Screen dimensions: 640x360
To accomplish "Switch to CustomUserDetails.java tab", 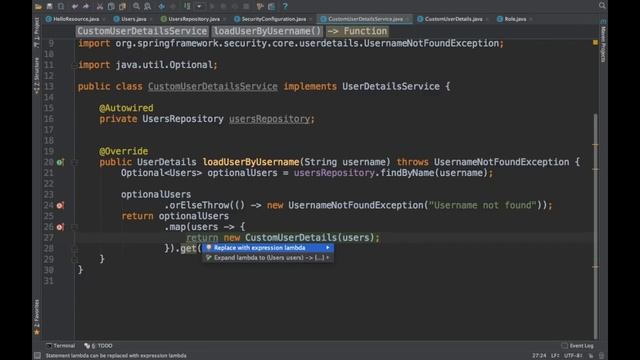I will tap(453, 19).
